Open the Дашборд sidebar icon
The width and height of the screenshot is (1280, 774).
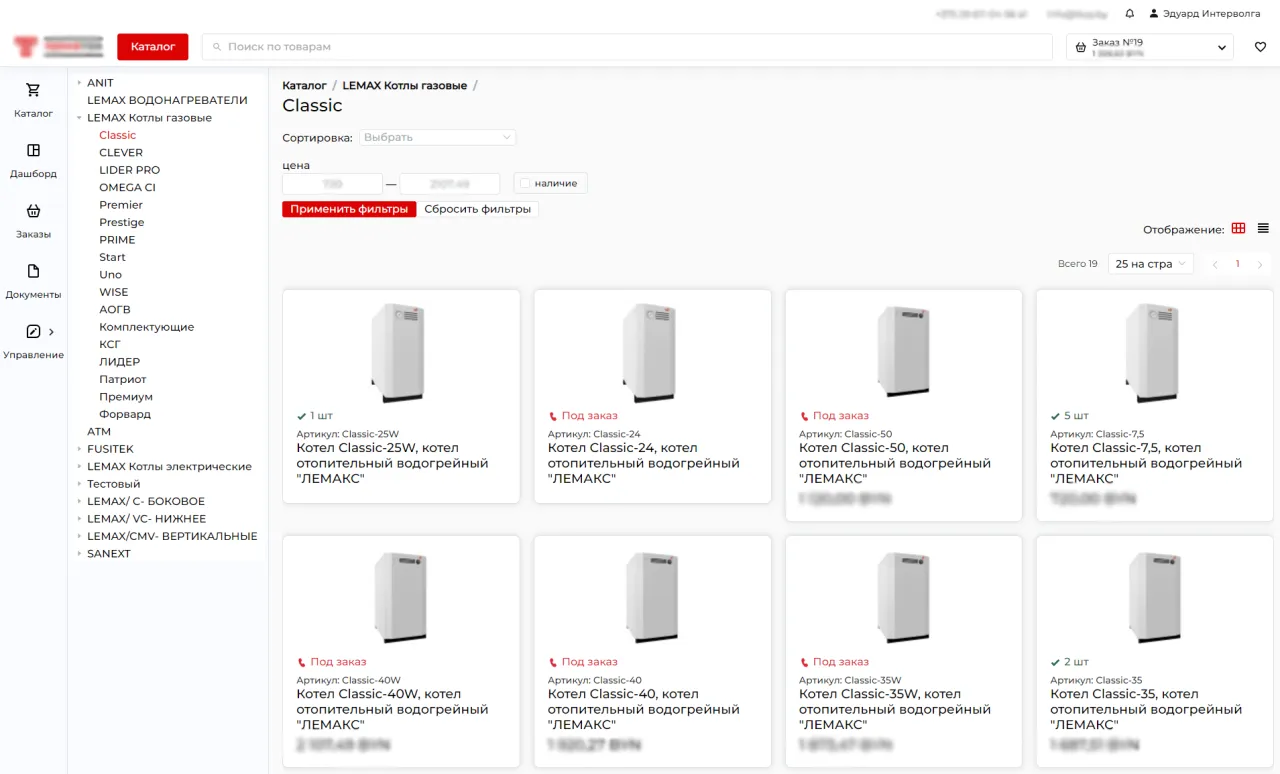pos(33,151)
